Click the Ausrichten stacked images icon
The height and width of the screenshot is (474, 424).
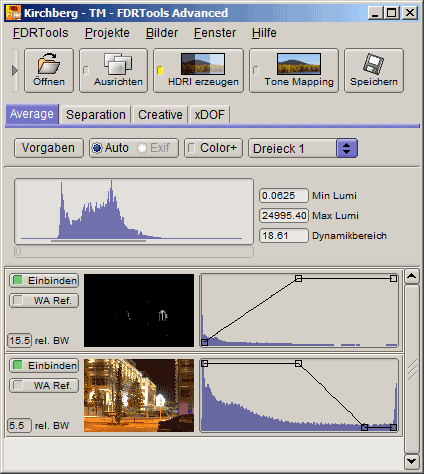pyautogui.click(x=118, y=64)
